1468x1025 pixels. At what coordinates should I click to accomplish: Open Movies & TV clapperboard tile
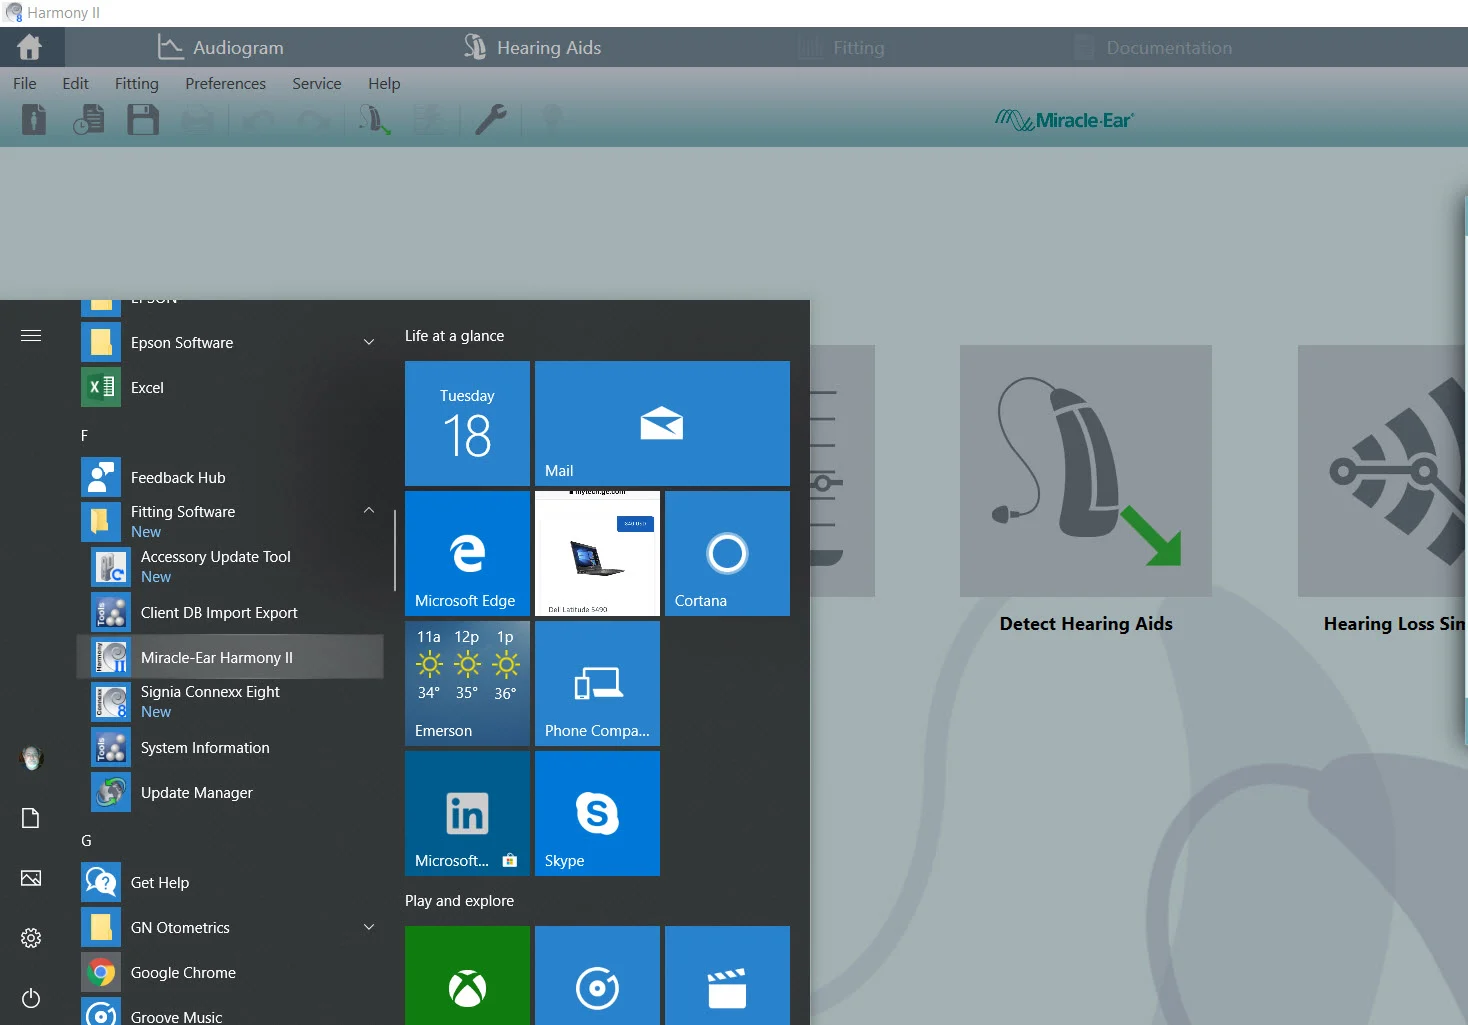coord(727,976)
